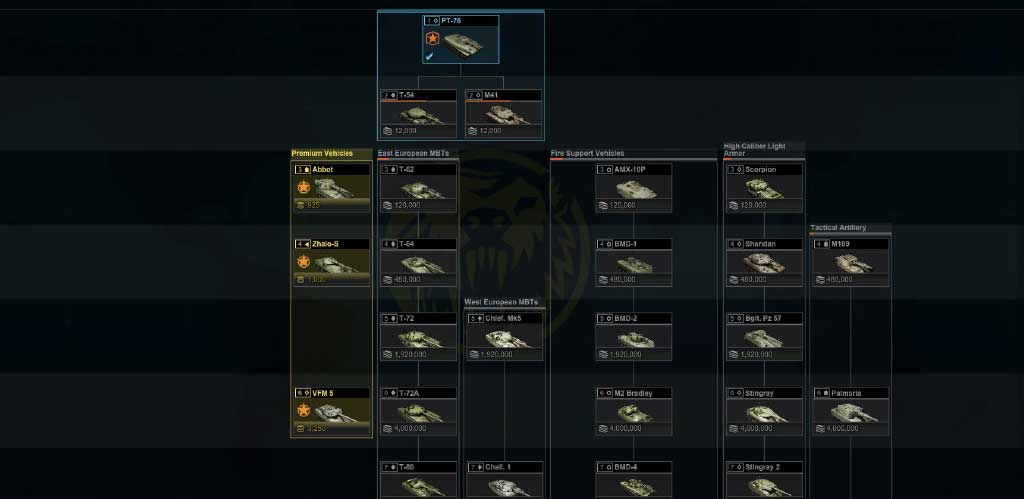This screenshot has width=1024, height=499.
Task: Open the M109 artillery vehicle
Action: (x=850, y=262)
